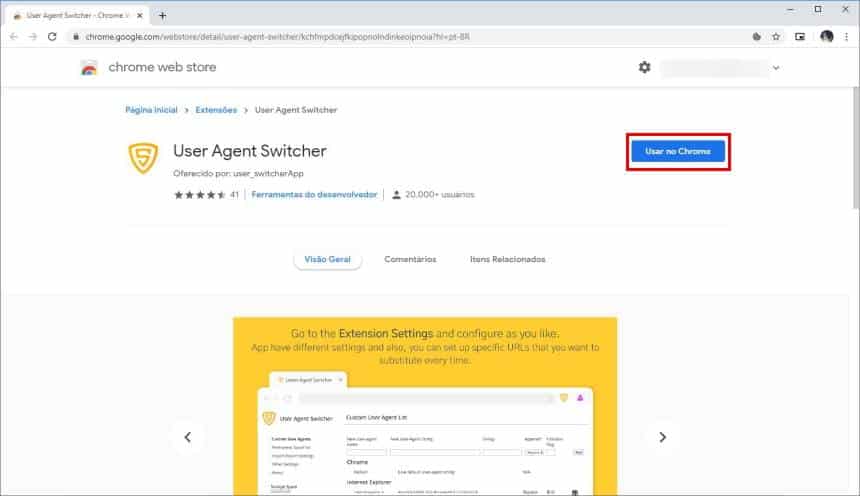Click the 20.000+ usuários text
The height and width of the screenshot is (496, 860).
(439, 194)
